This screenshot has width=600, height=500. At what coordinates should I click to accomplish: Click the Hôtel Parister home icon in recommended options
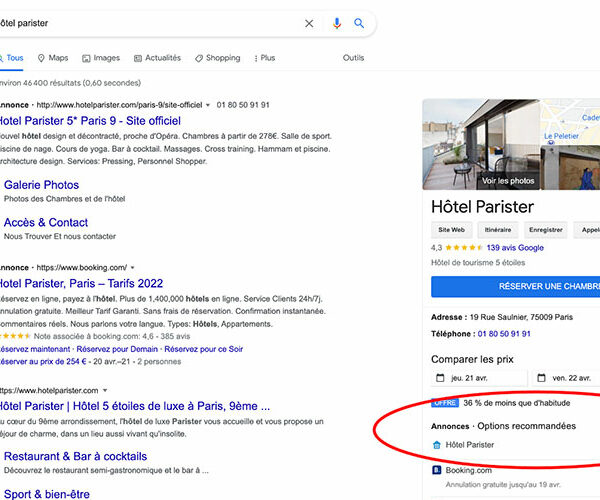437,444
